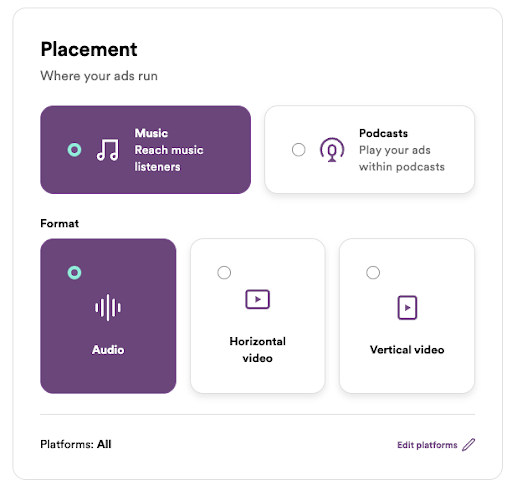
Task: Click 'Reach music listeners' description
Action: (169, 158)
